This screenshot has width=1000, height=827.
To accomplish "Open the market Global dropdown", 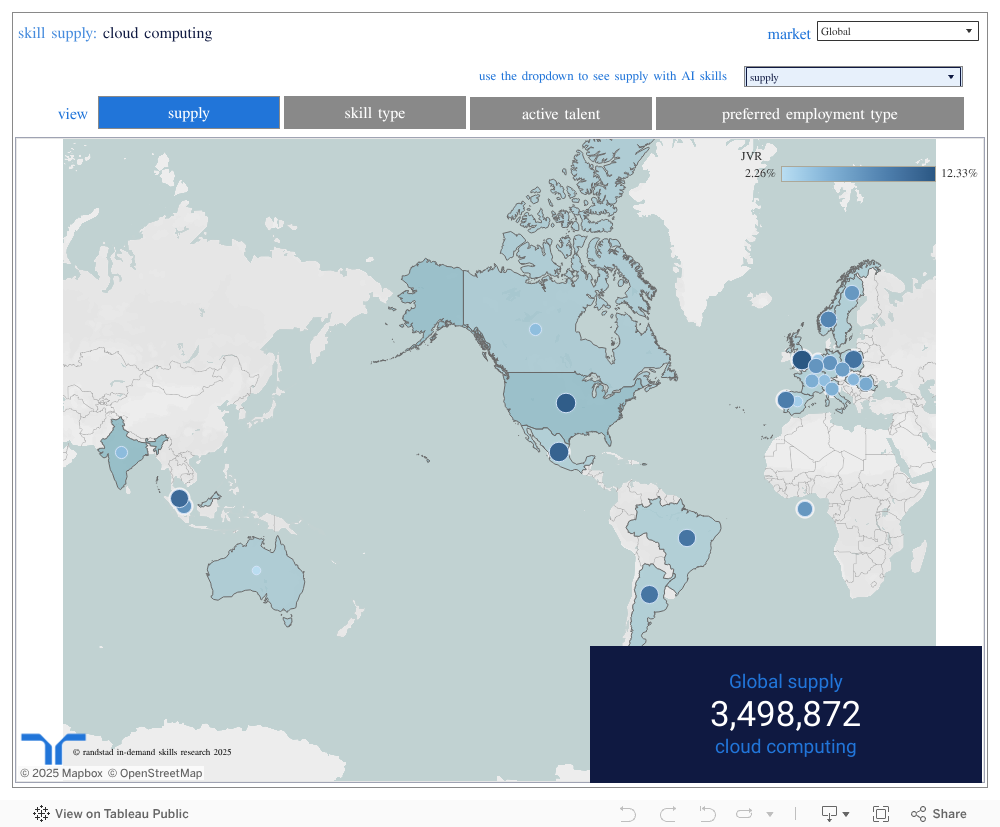I will [x=897, y=30].
